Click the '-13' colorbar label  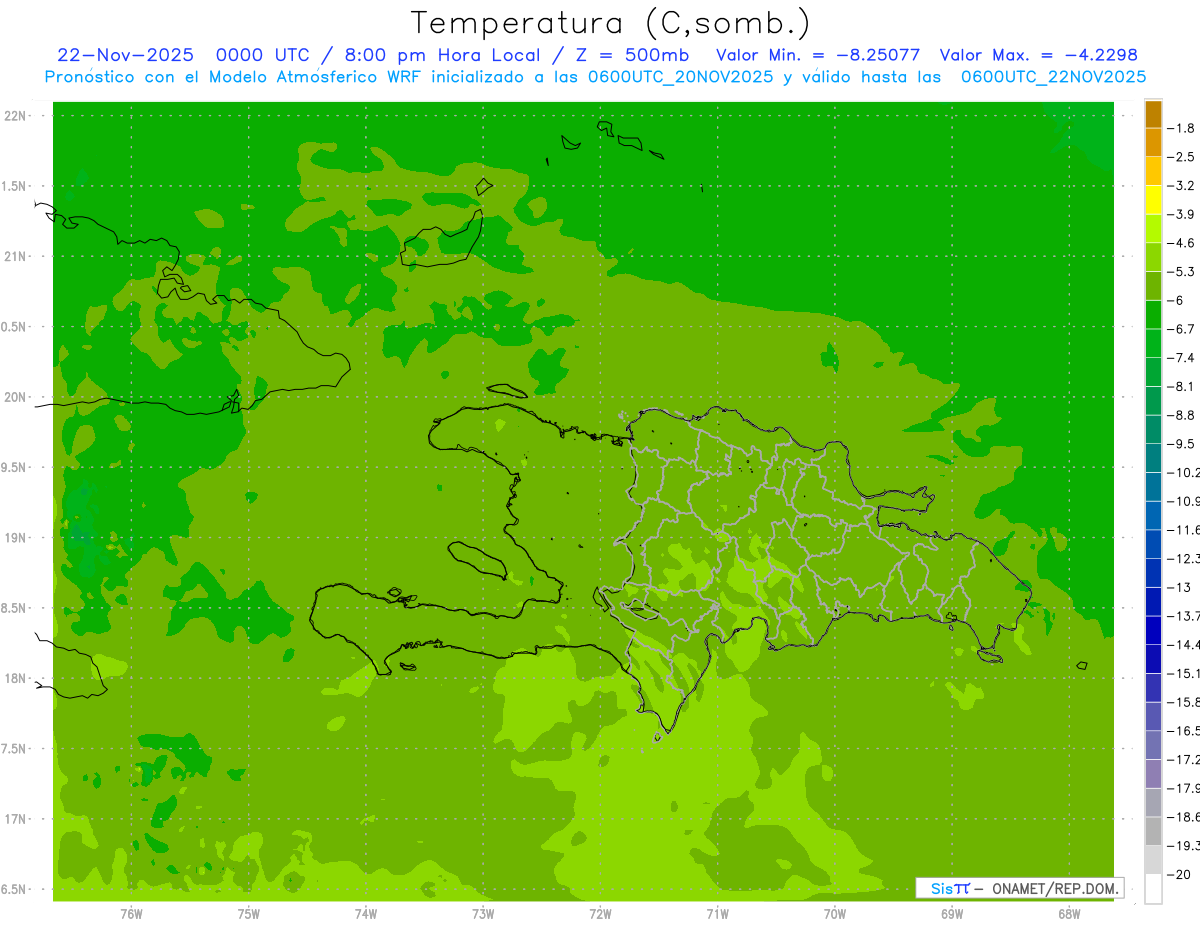click(1180, 587)
